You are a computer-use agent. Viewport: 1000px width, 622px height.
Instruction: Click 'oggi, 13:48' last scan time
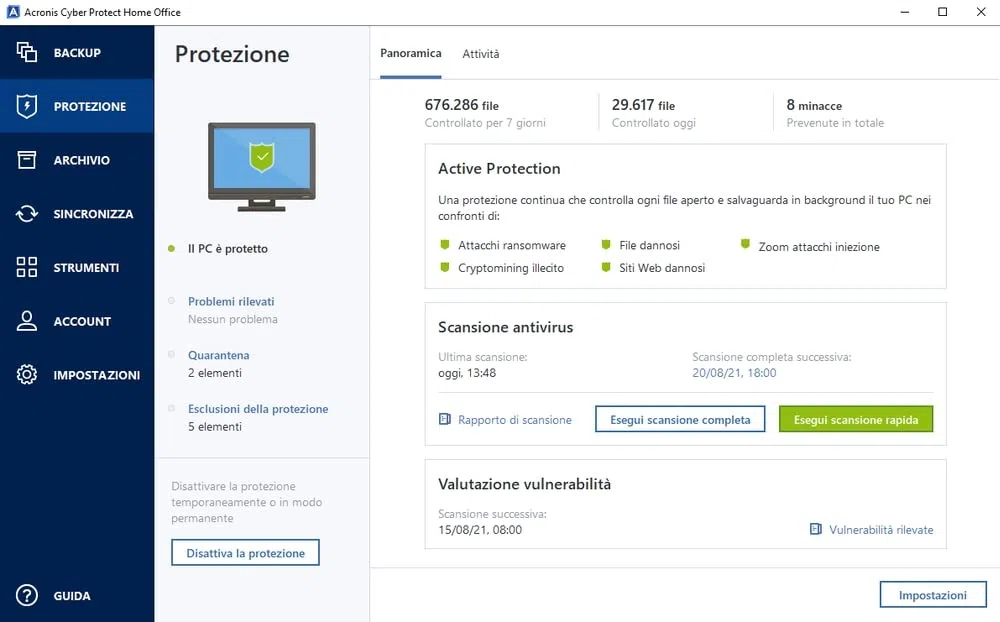tap(467, 373)
